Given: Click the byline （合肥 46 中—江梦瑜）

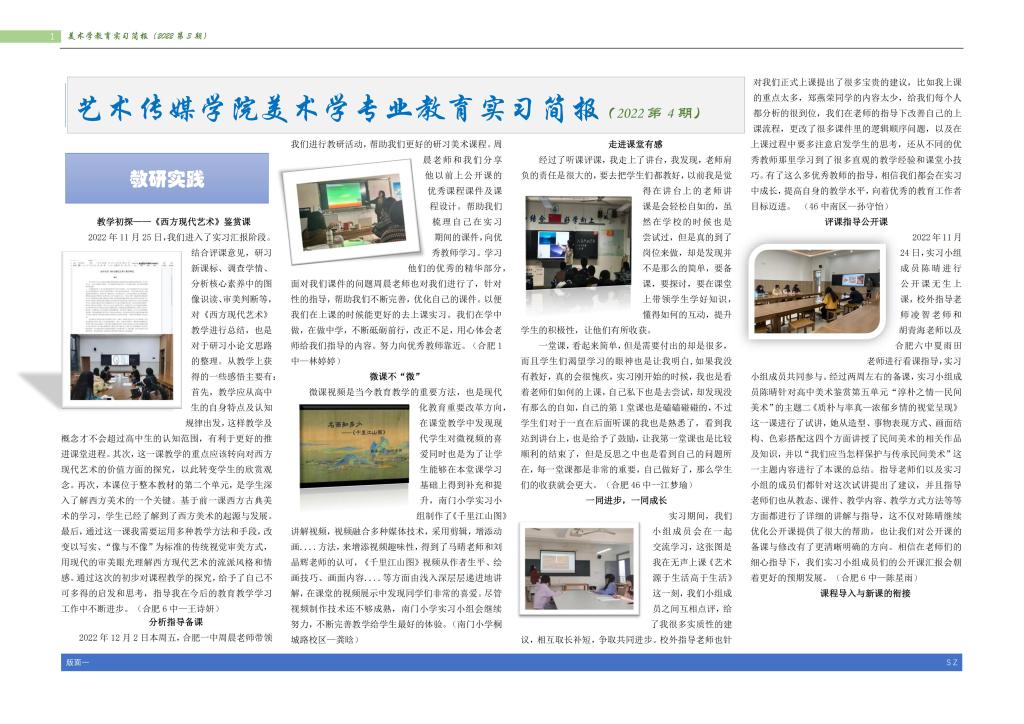Looking at the screenshot, I should (648, 484).
